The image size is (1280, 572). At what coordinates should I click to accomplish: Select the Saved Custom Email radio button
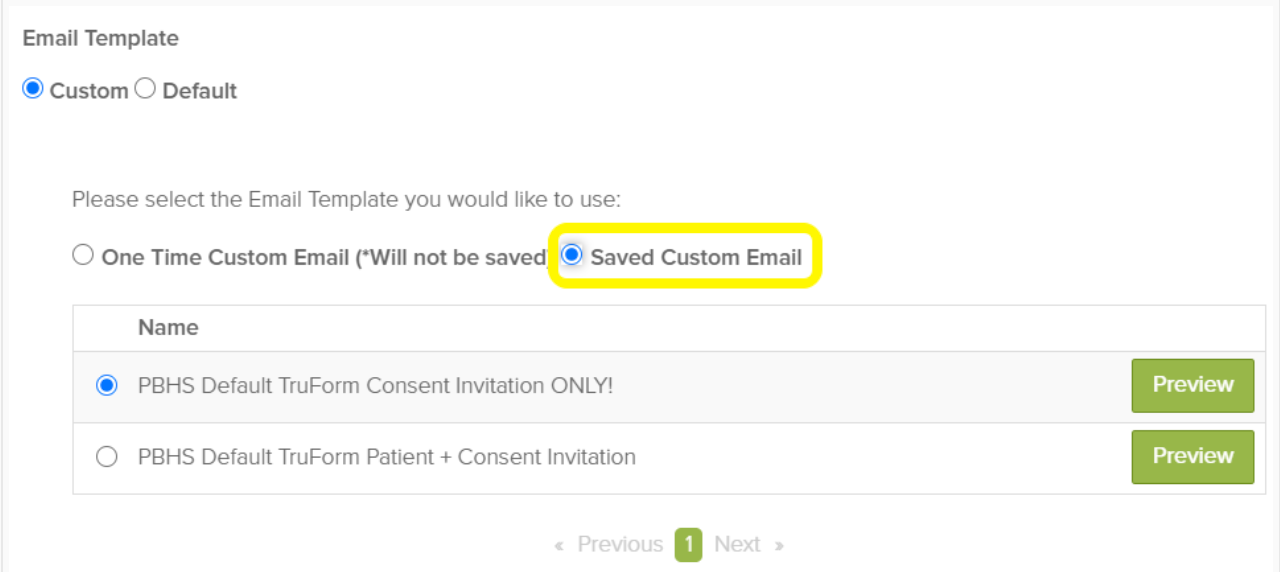tap(572, 255)
